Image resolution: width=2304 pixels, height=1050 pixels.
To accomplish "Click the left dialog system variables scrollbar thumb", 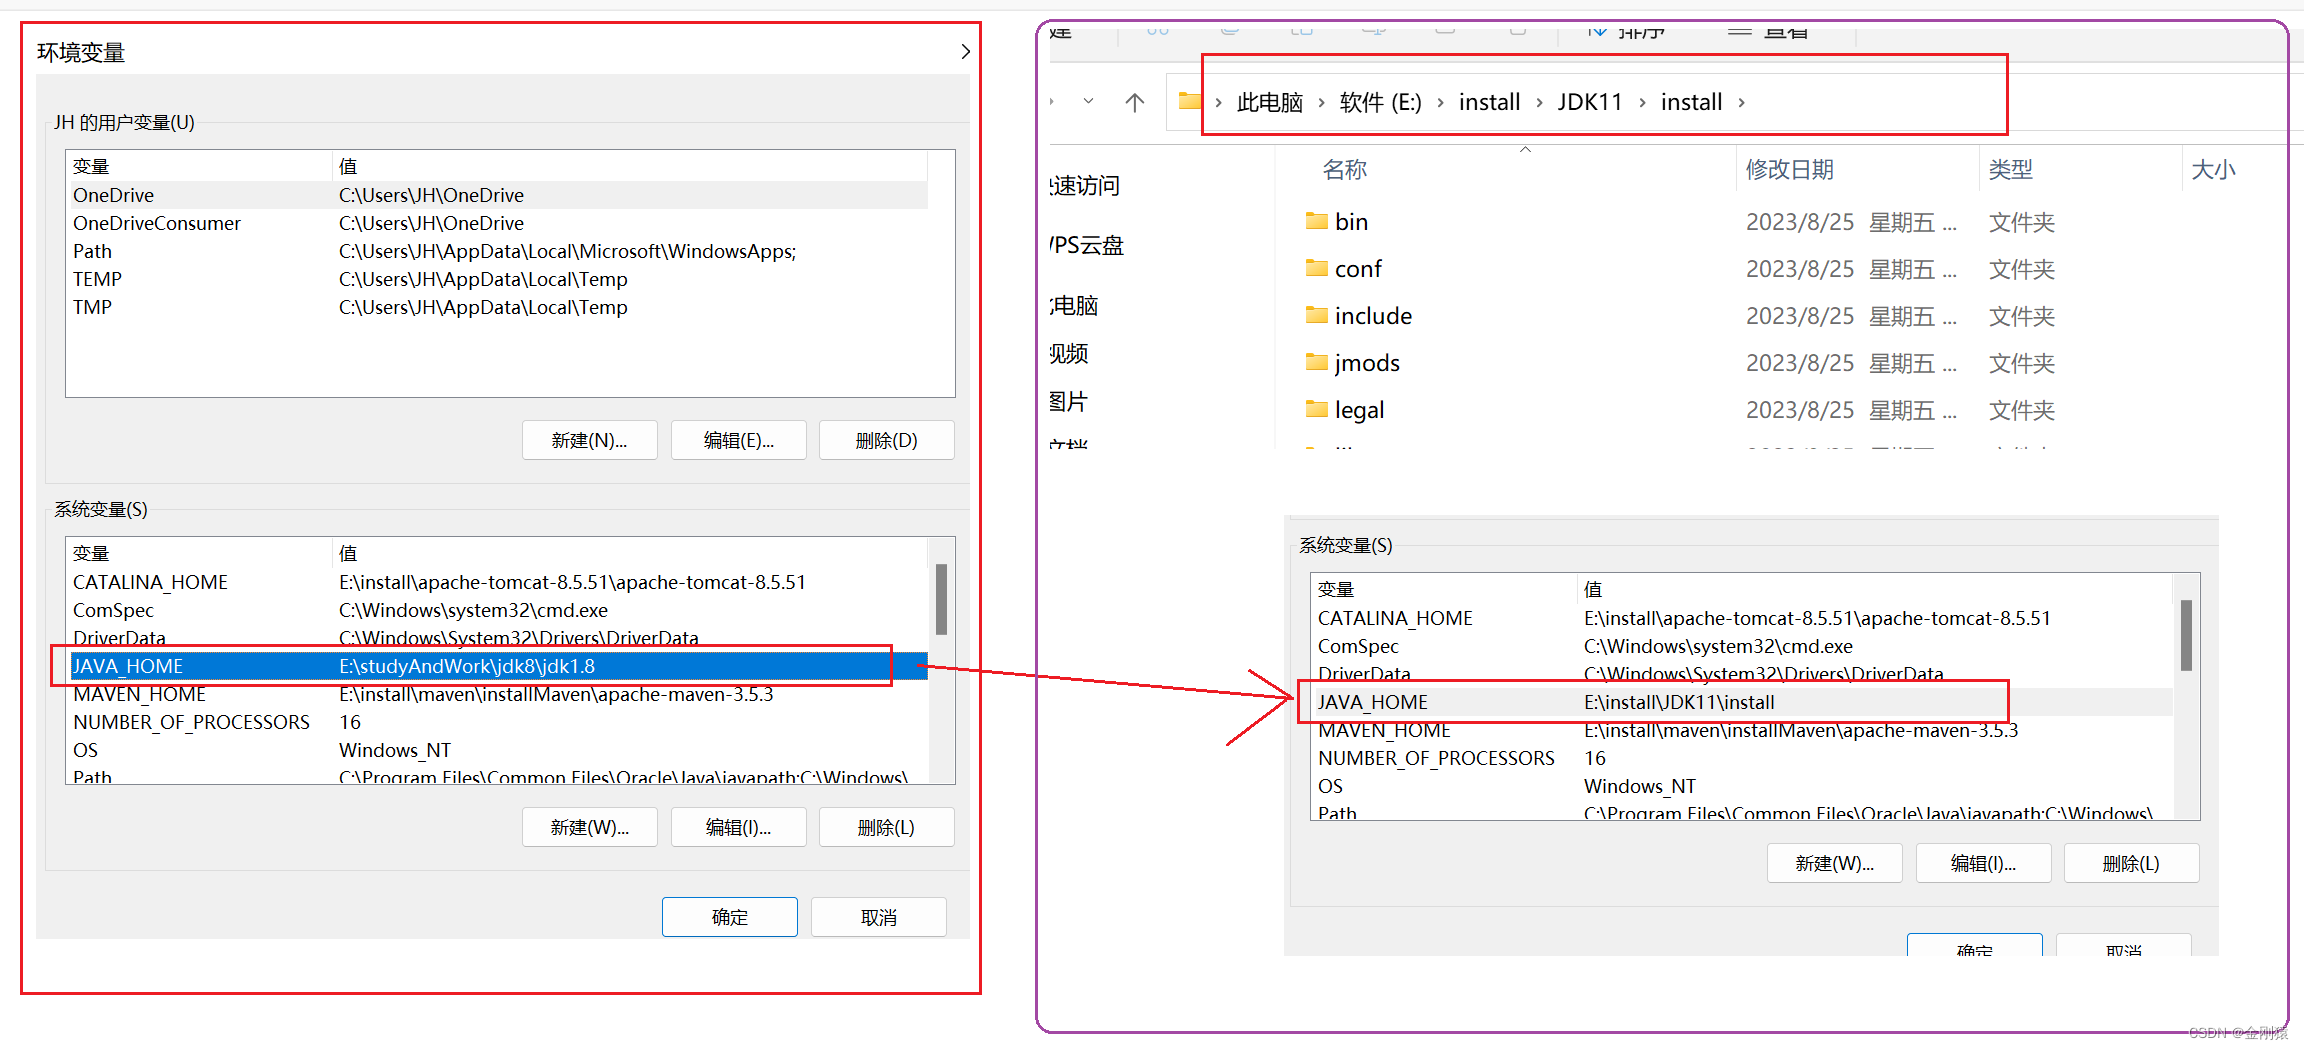I will [x=941, y=599].
